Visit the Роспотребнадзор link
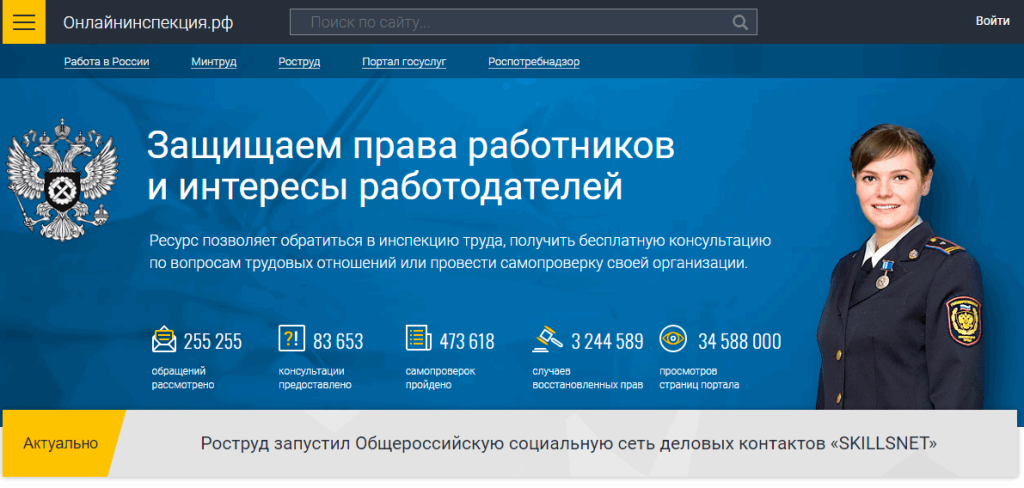1024x488 pixels. click(x=534, y=62)
